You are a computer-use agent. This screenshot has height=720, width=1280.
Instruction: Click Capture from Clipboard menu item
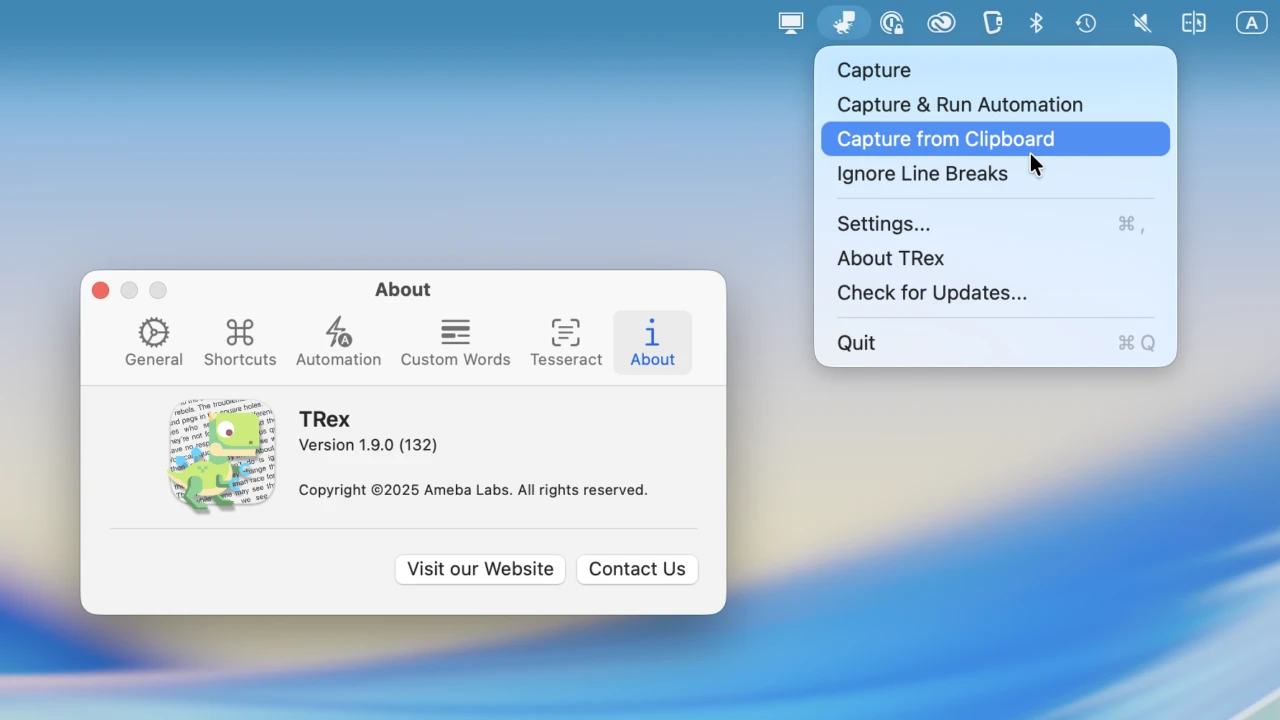(x=945, y=139)
